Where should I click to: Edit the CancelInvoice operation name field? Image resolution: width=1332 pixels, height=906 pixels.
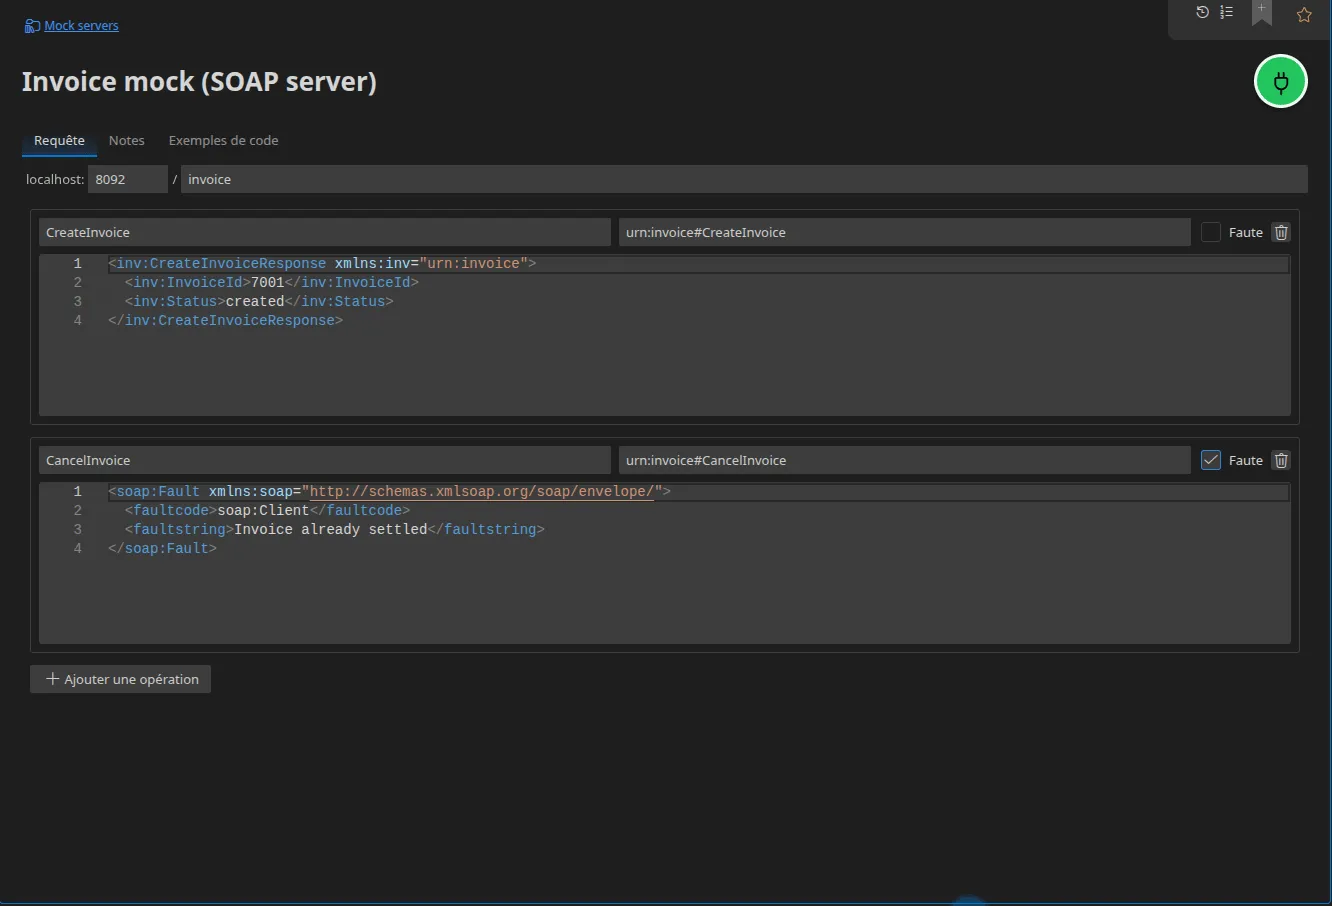[325, 460]
